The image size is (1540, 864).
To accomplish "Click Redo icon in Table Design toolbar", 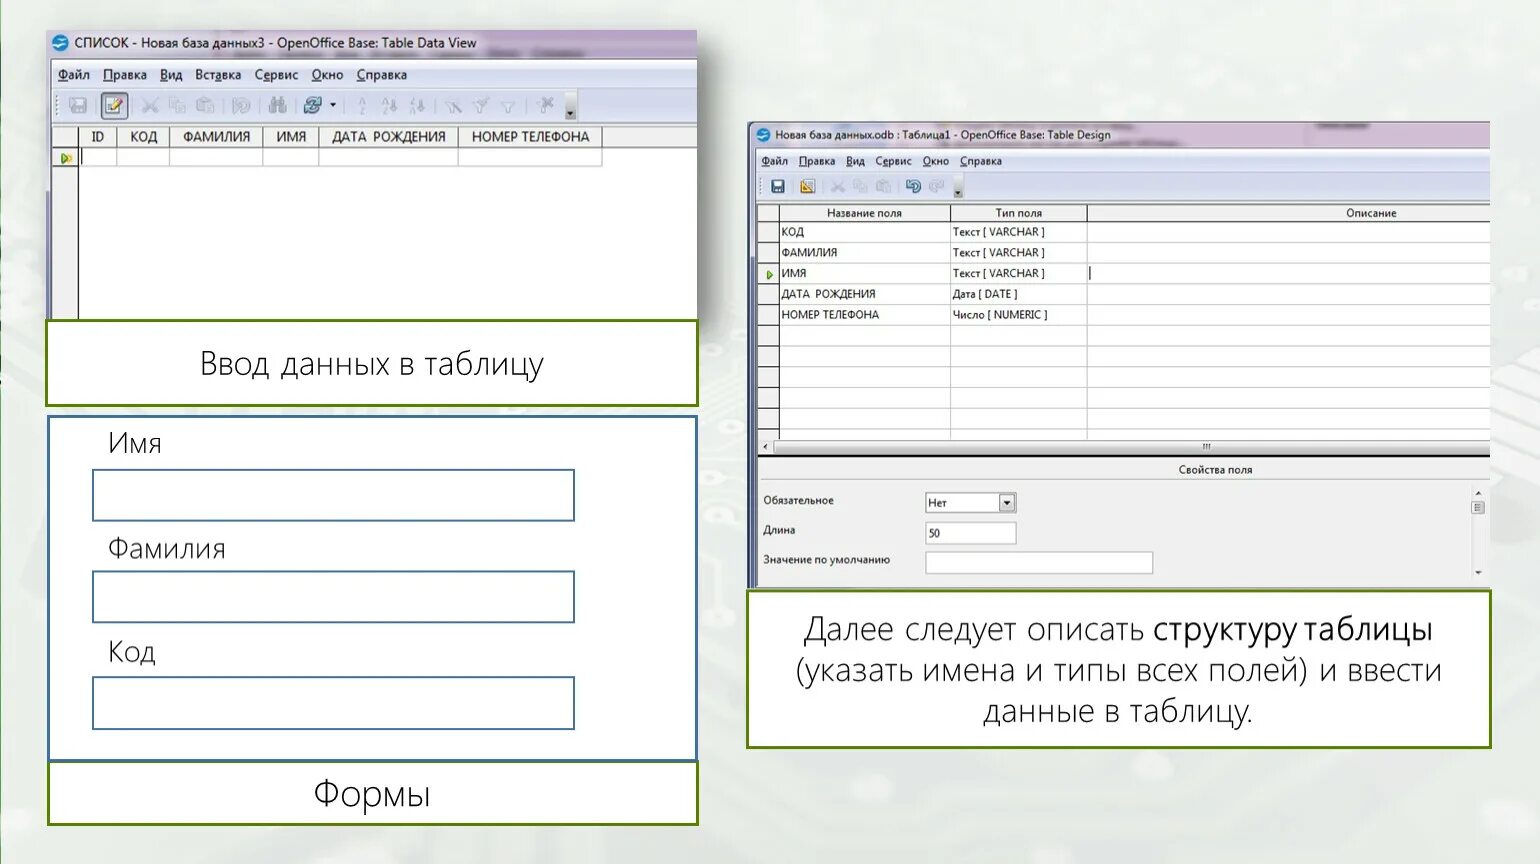I will 936,186.
